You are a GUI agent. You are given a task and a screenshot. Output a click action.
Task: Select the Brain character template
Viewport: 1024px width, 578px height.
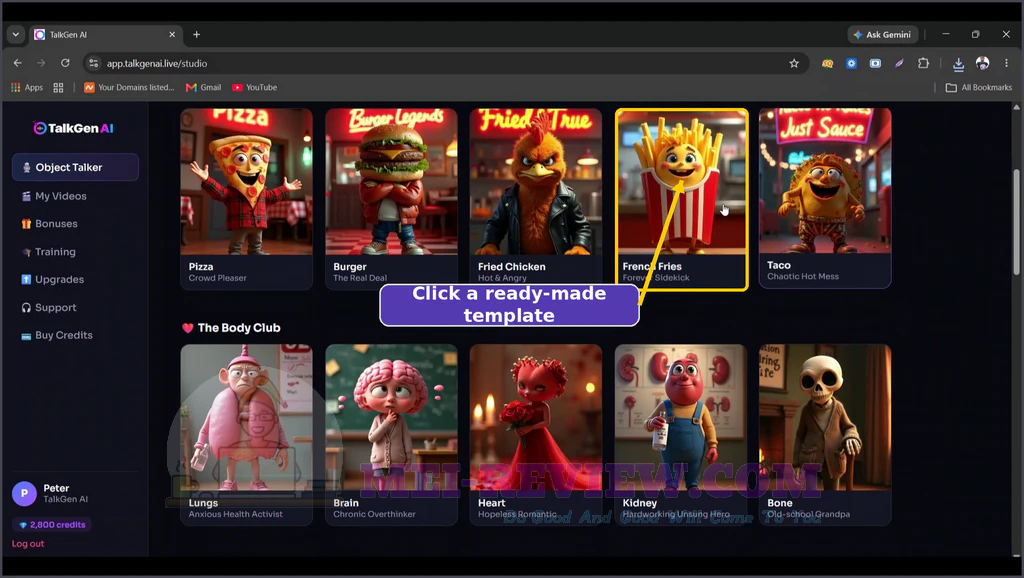coord(391,434)
